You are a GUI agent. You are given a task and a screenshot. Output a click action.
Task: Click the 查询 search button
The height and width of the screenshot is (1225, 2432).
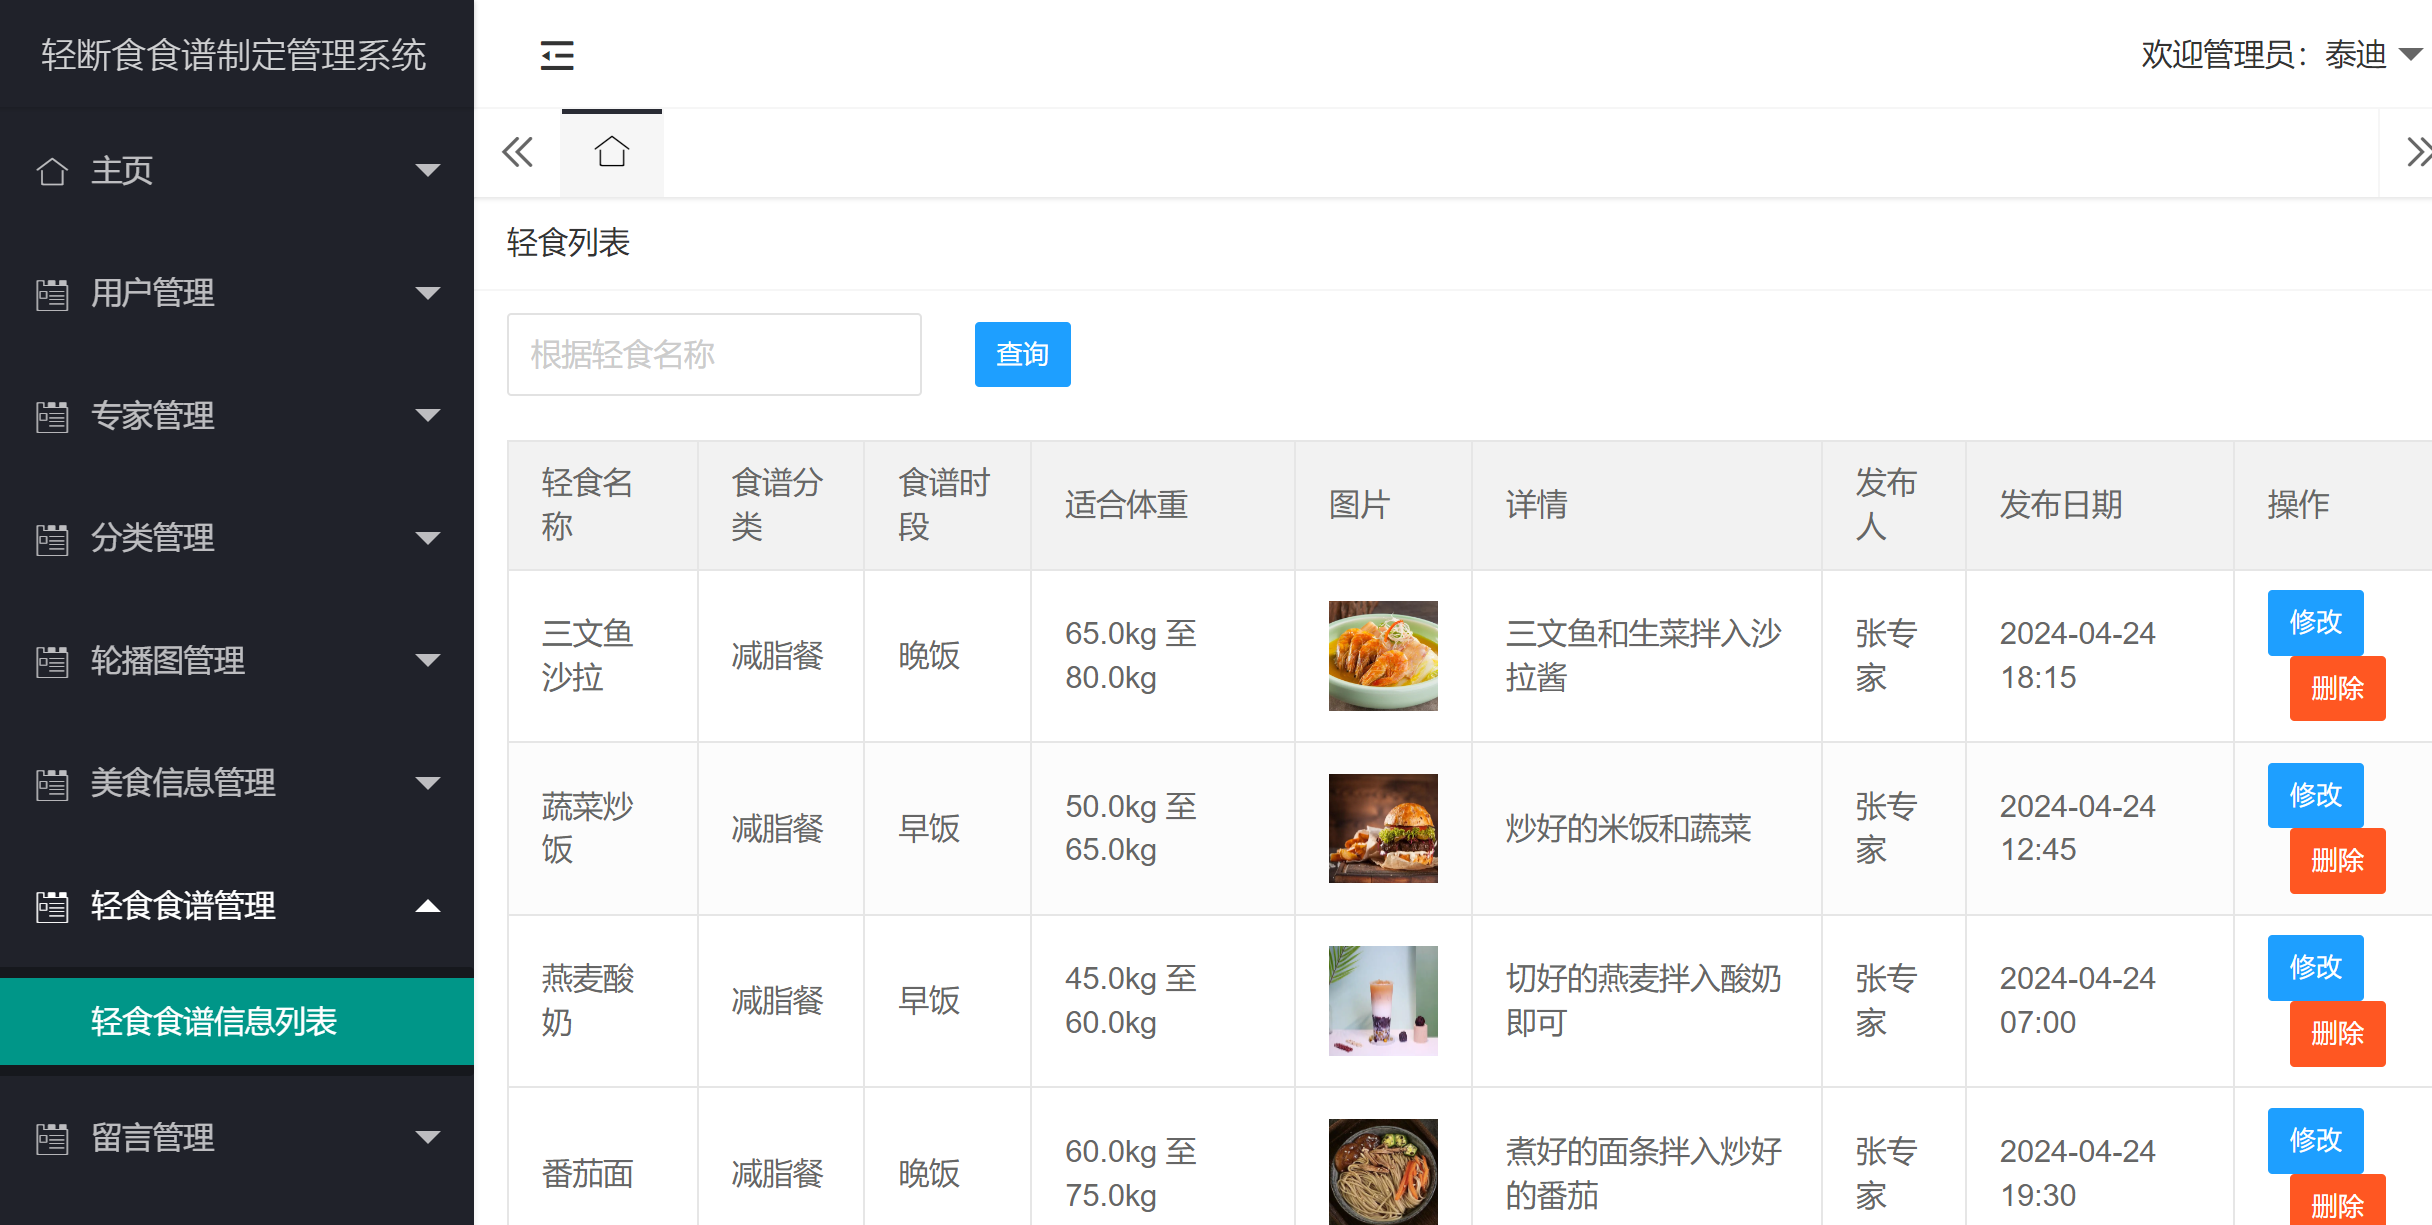pyautogui.click(x=1022, y=354)
